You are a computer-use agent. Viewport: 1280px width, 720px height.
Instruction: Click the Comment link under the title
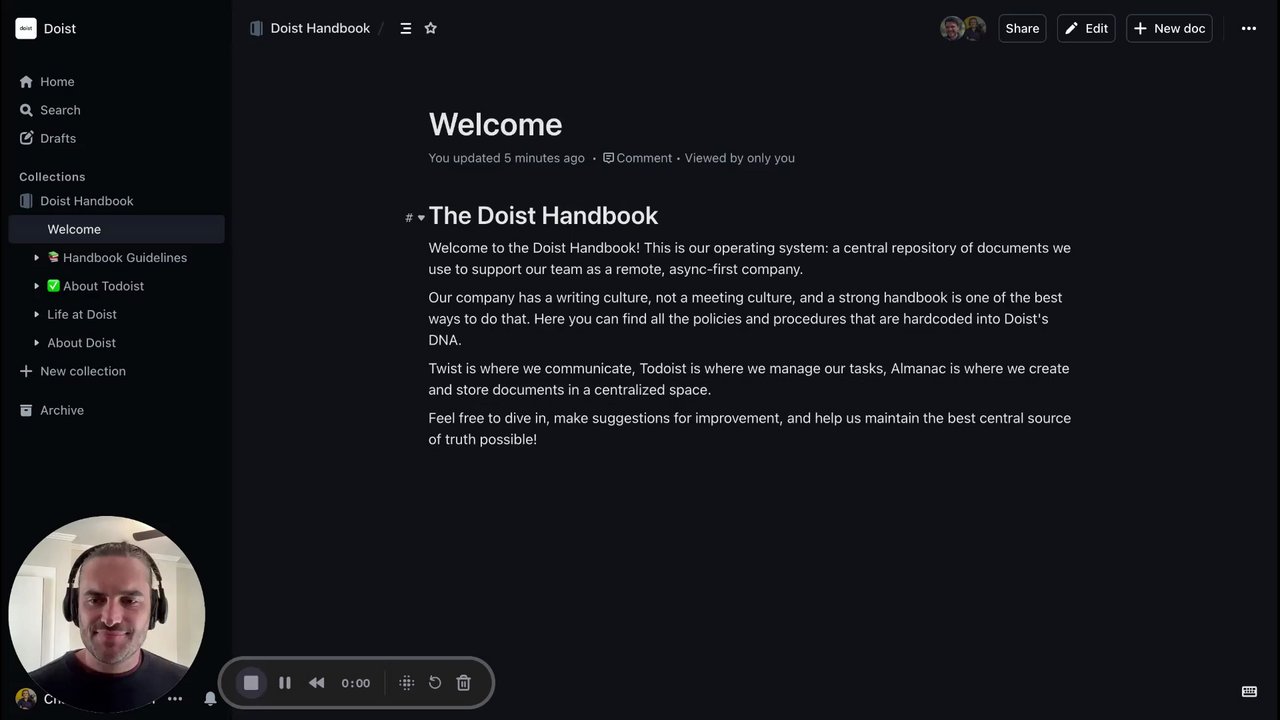point(637,158)
